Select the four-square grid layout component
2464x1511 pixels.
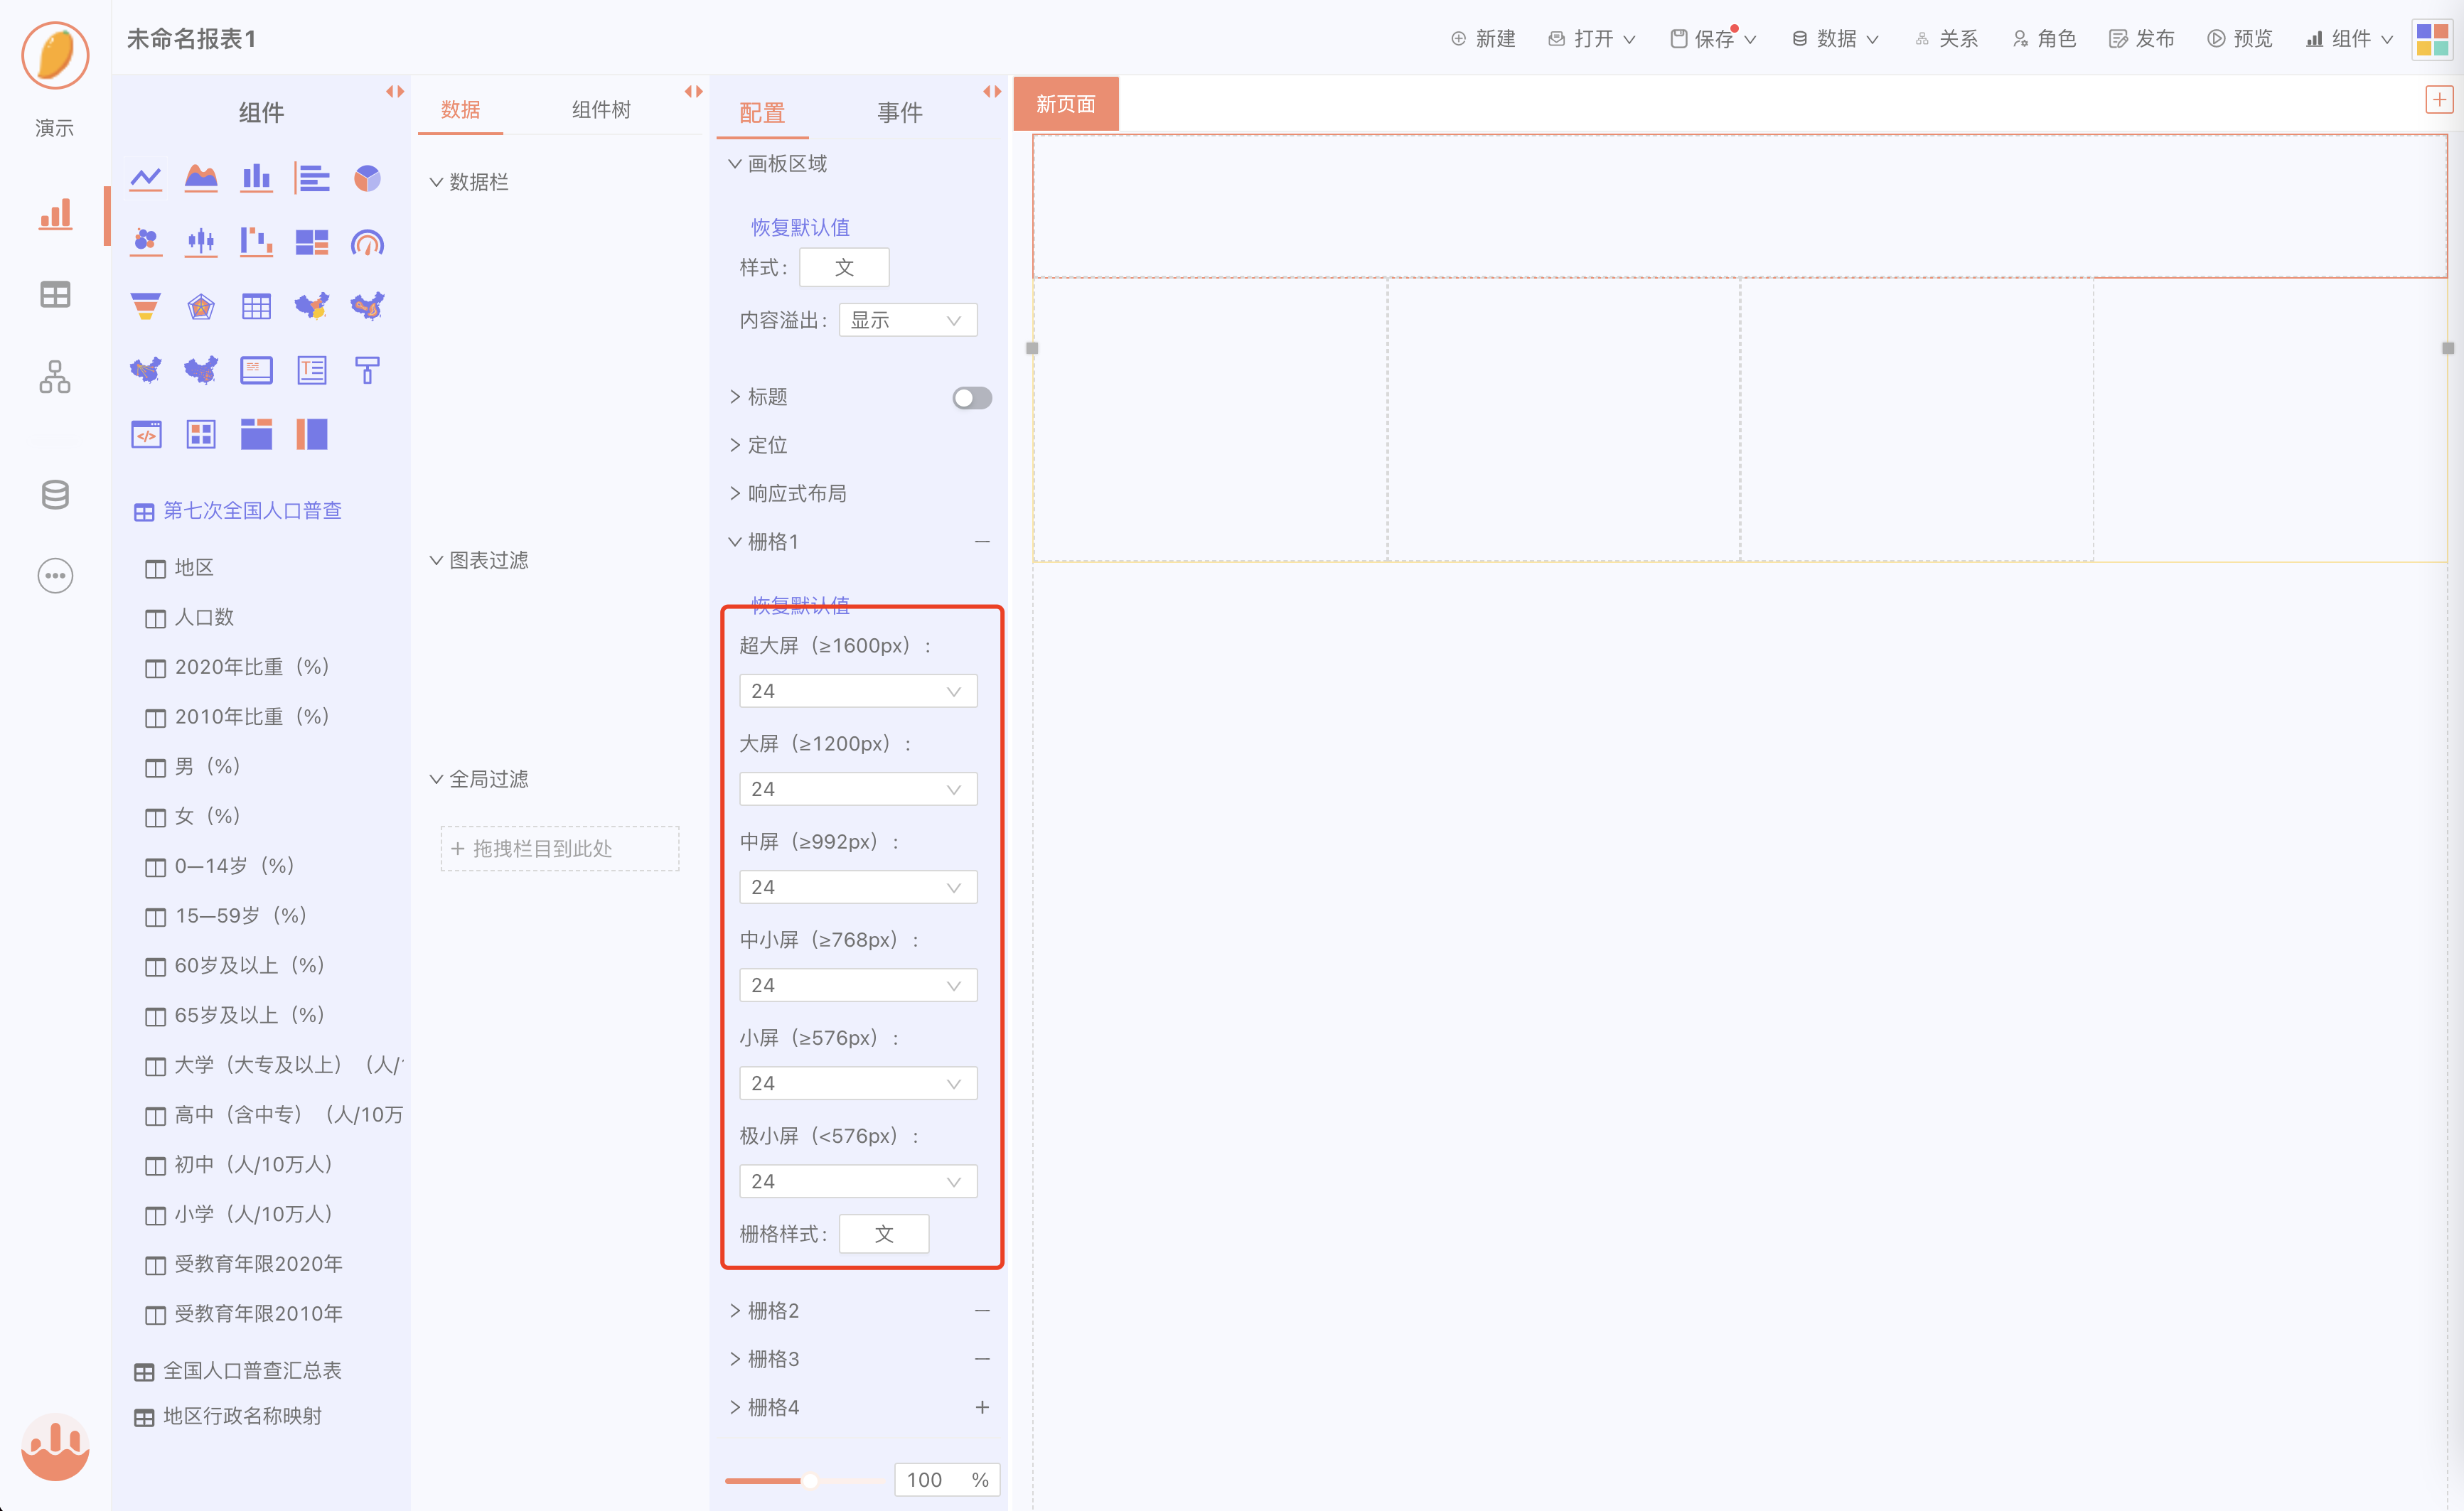click(201, 434)
